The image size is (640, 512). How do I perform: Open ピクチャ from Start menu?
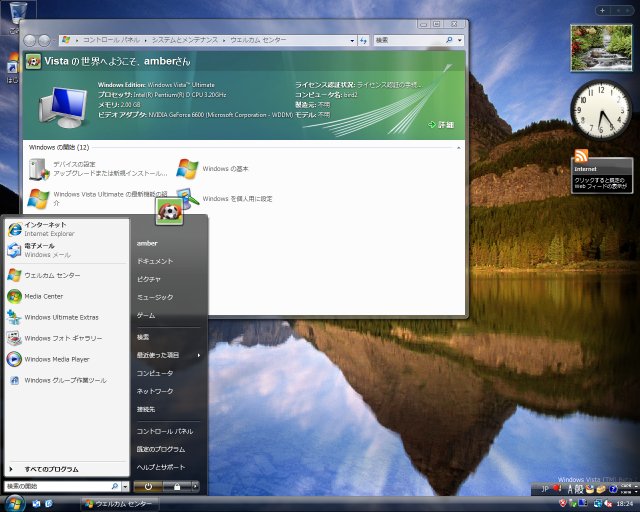(x=149, y=279)
